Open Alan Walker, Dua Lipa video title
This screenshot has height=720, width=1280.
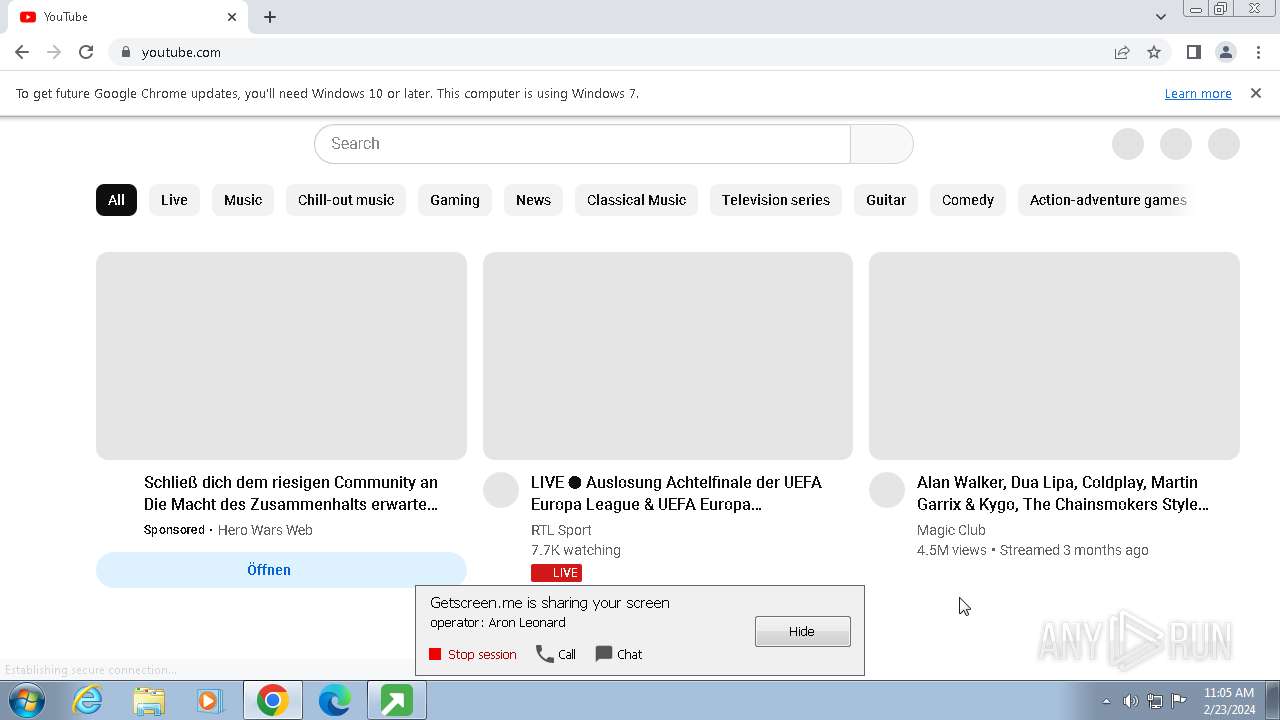(1063, 493)
